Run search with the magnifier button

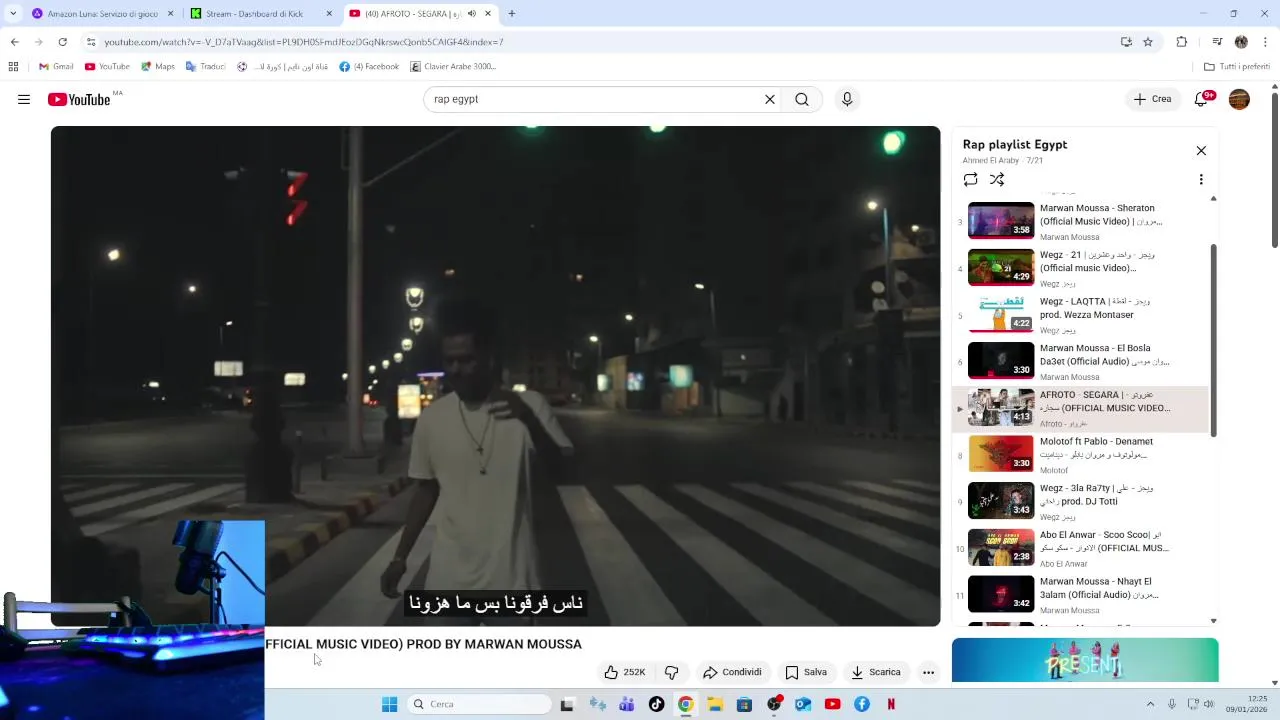coord(802,99)
